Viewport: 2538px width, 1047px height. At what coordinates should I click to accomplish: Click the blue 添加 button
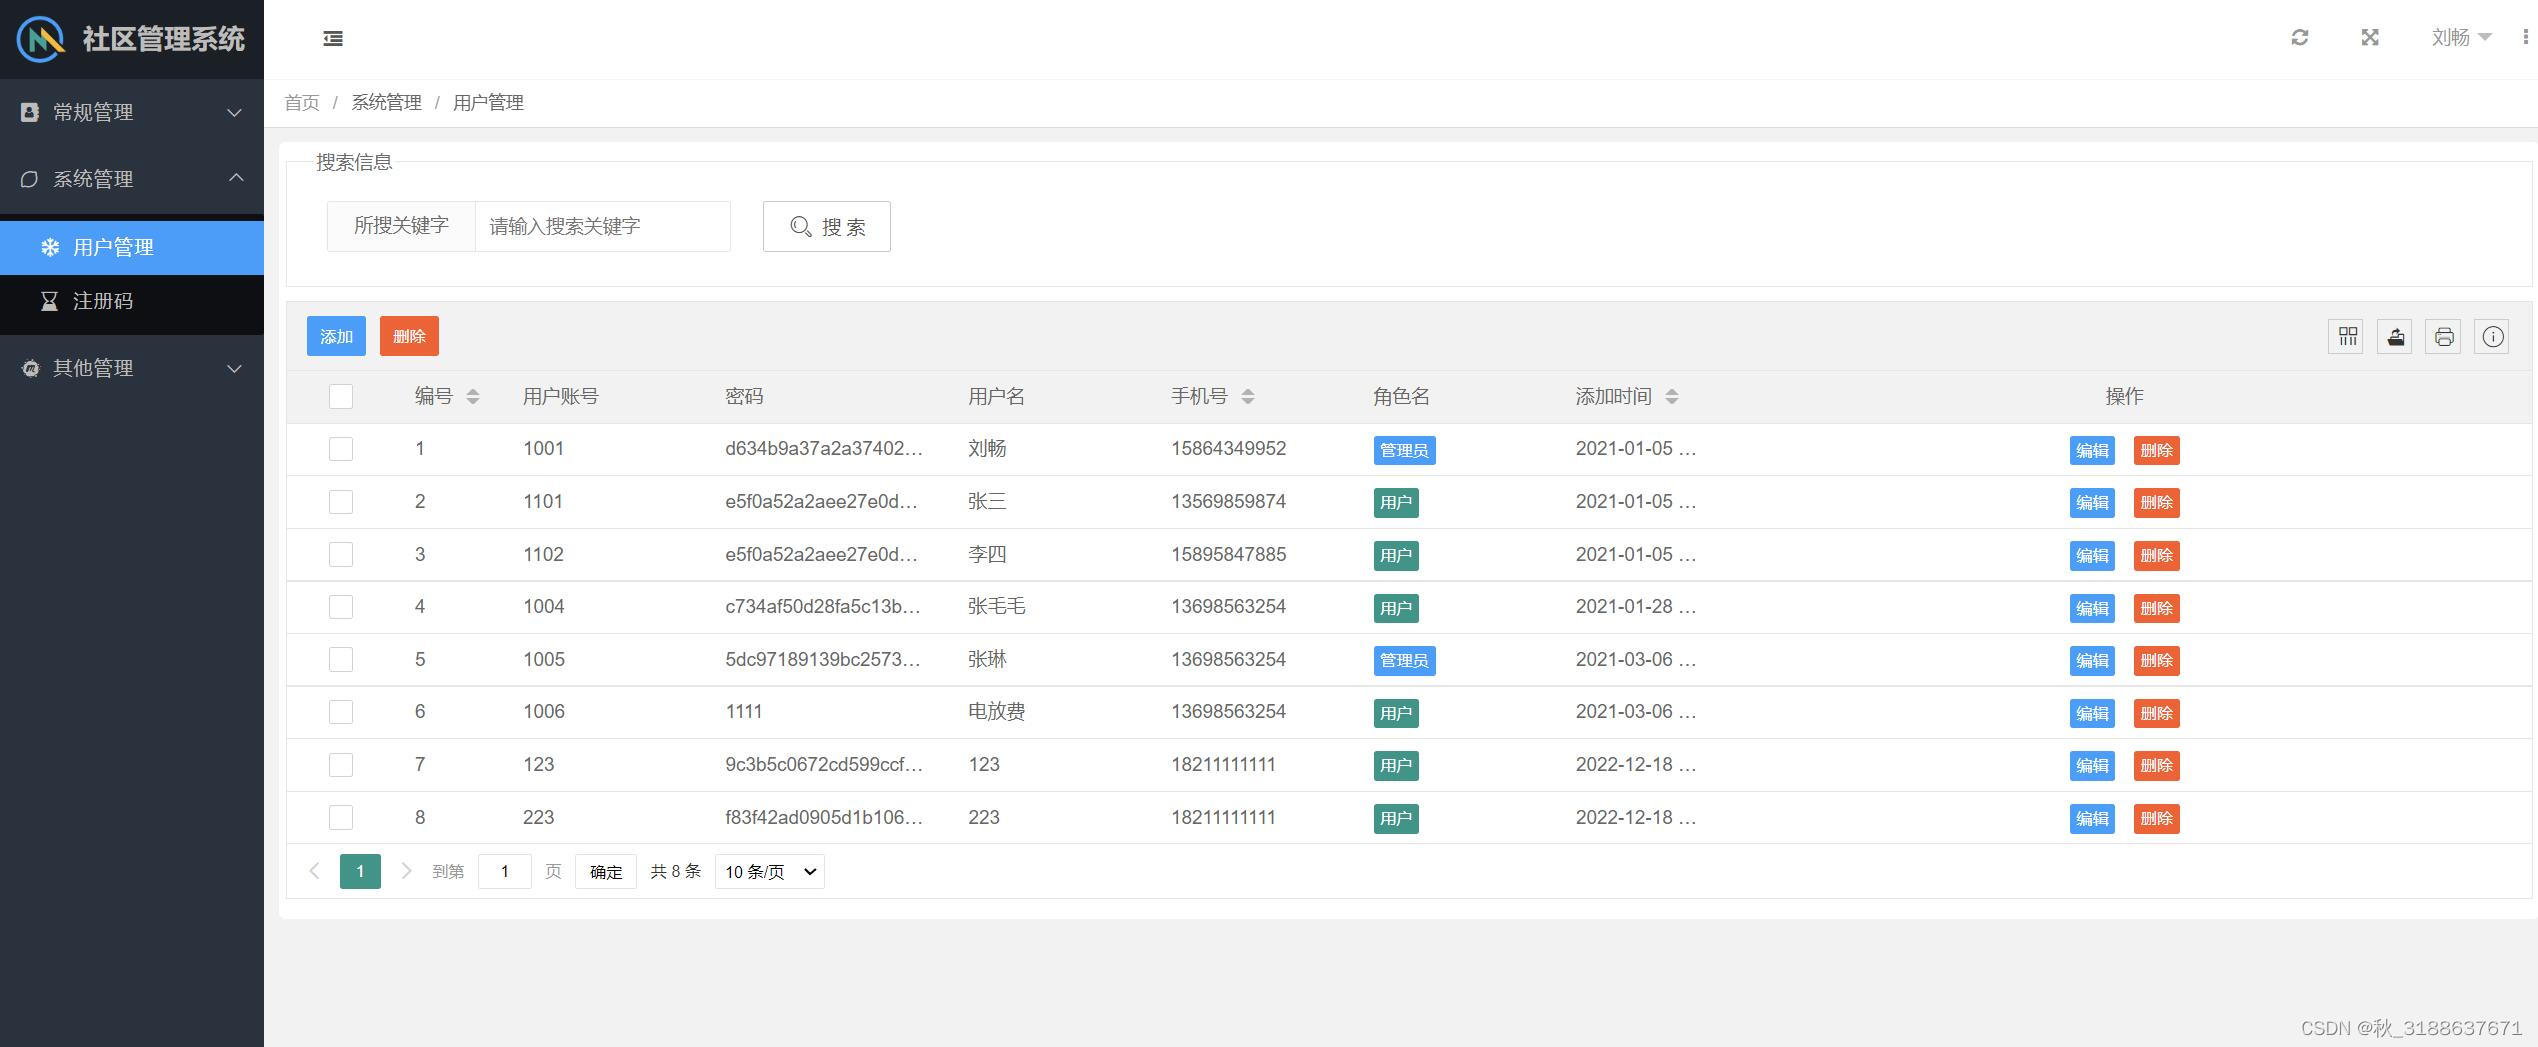[336, 336]
